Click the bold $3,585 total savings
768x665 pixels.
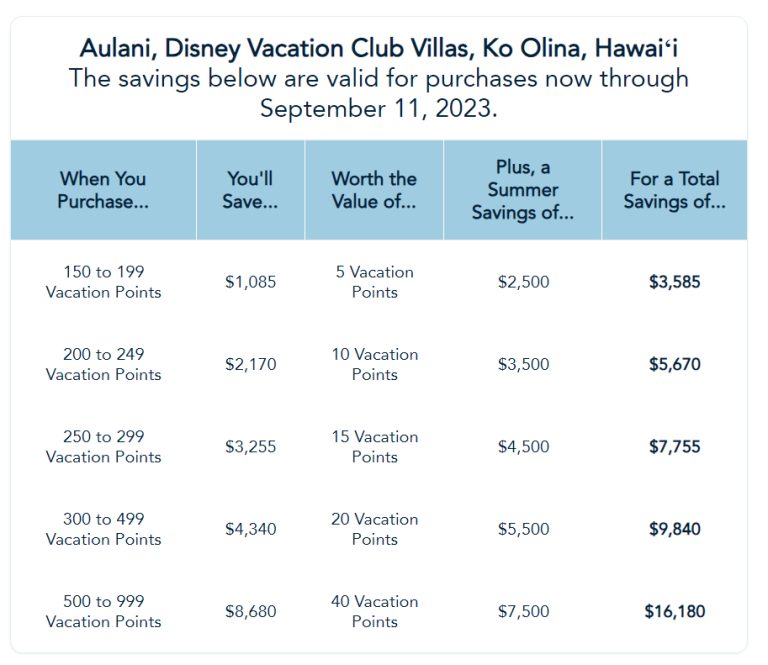674,282
